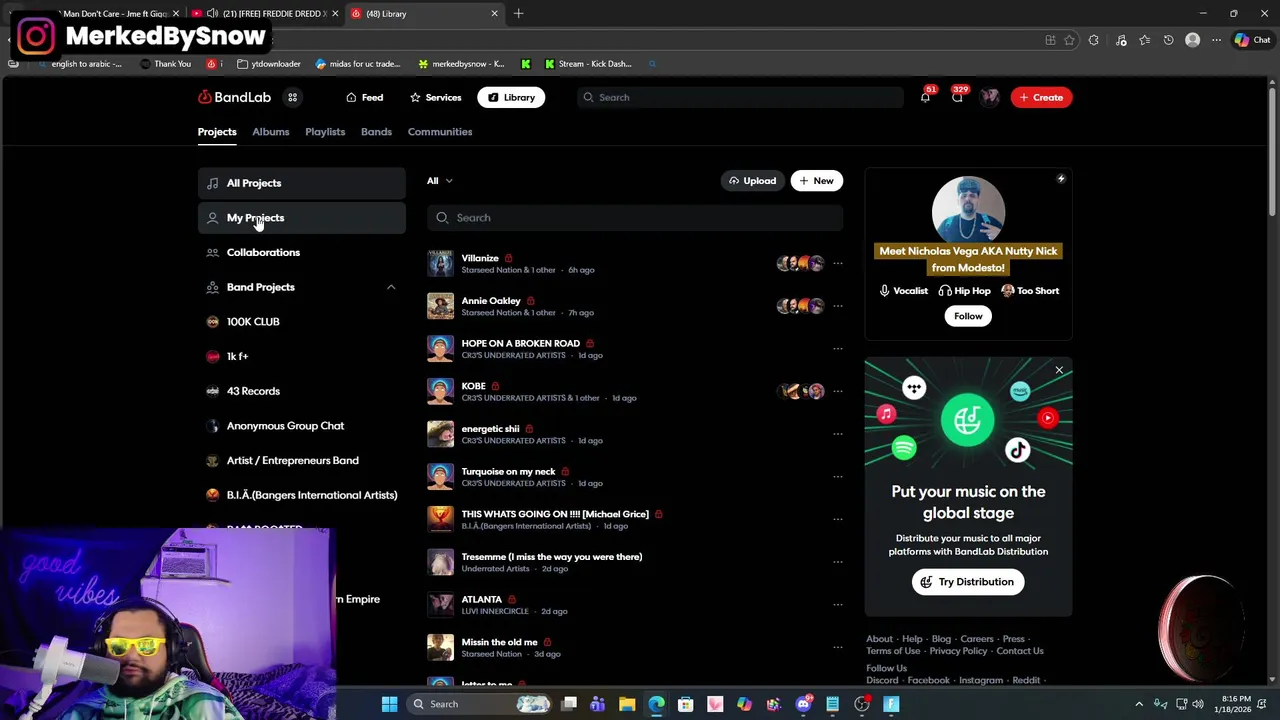Open the browser settings and more menu
The width and height of the screenshot is (1280, 720).
point(1216,40)
